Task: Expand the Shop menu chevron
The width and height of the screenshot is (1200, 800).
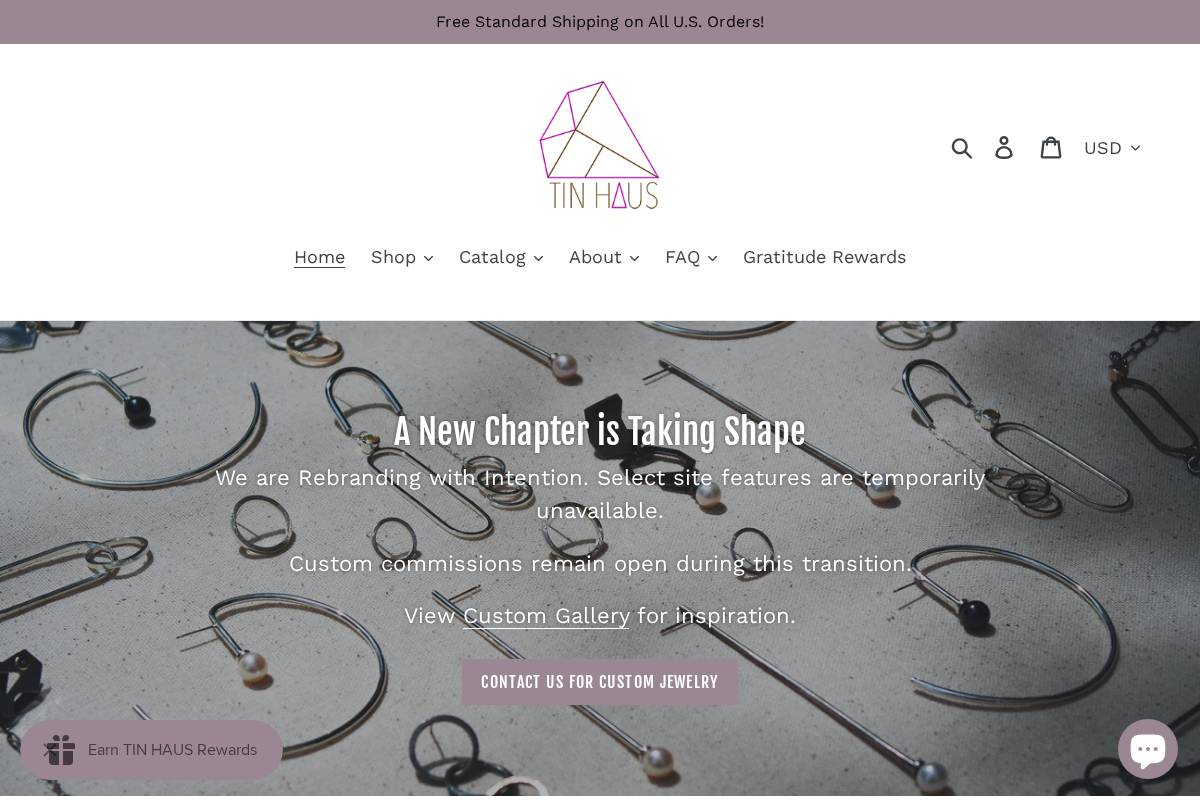Action: pyautogui.click(x=428, y=258)
